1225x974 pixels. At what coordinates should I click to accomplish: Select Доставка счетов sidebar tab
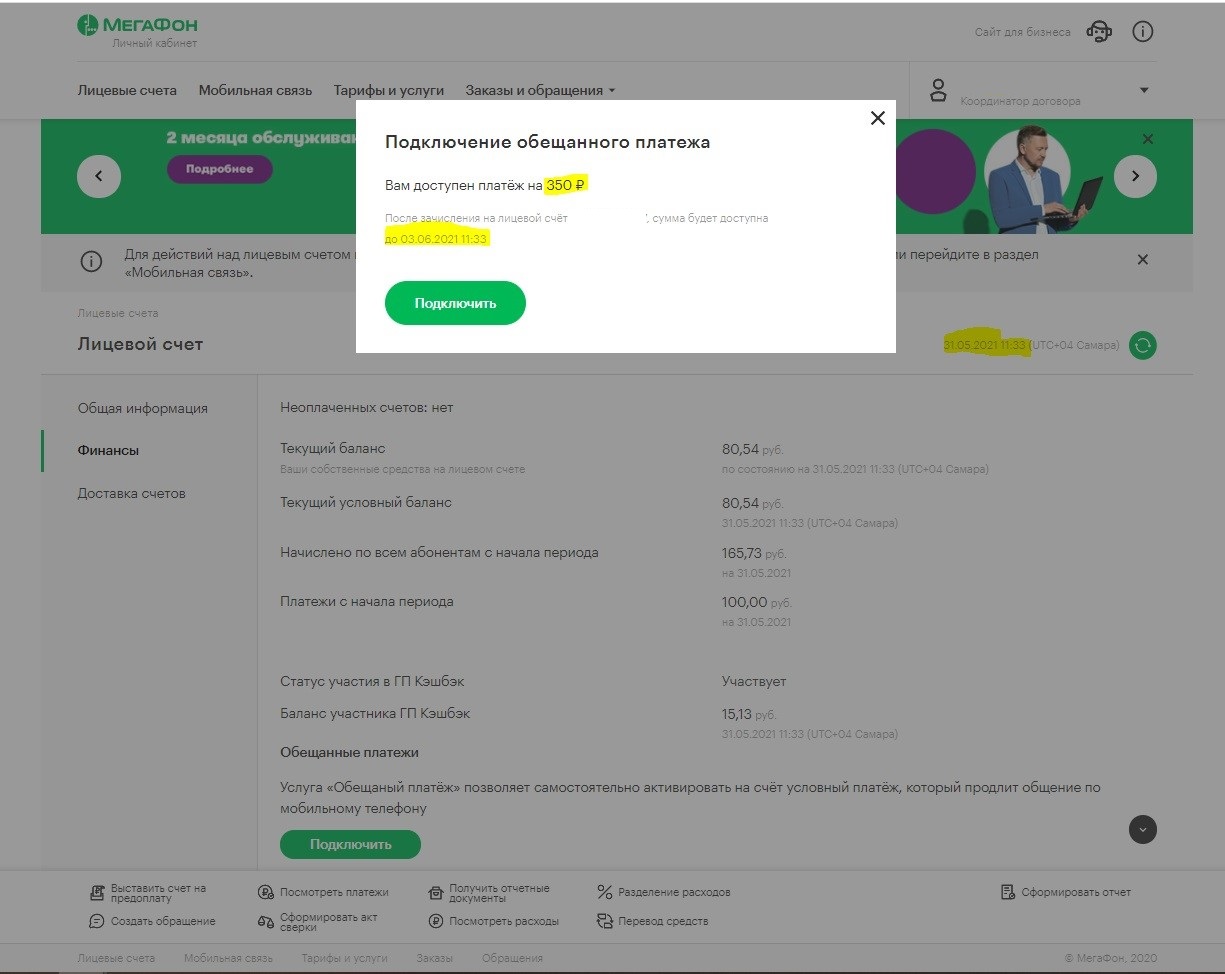[x=132, y=494]
